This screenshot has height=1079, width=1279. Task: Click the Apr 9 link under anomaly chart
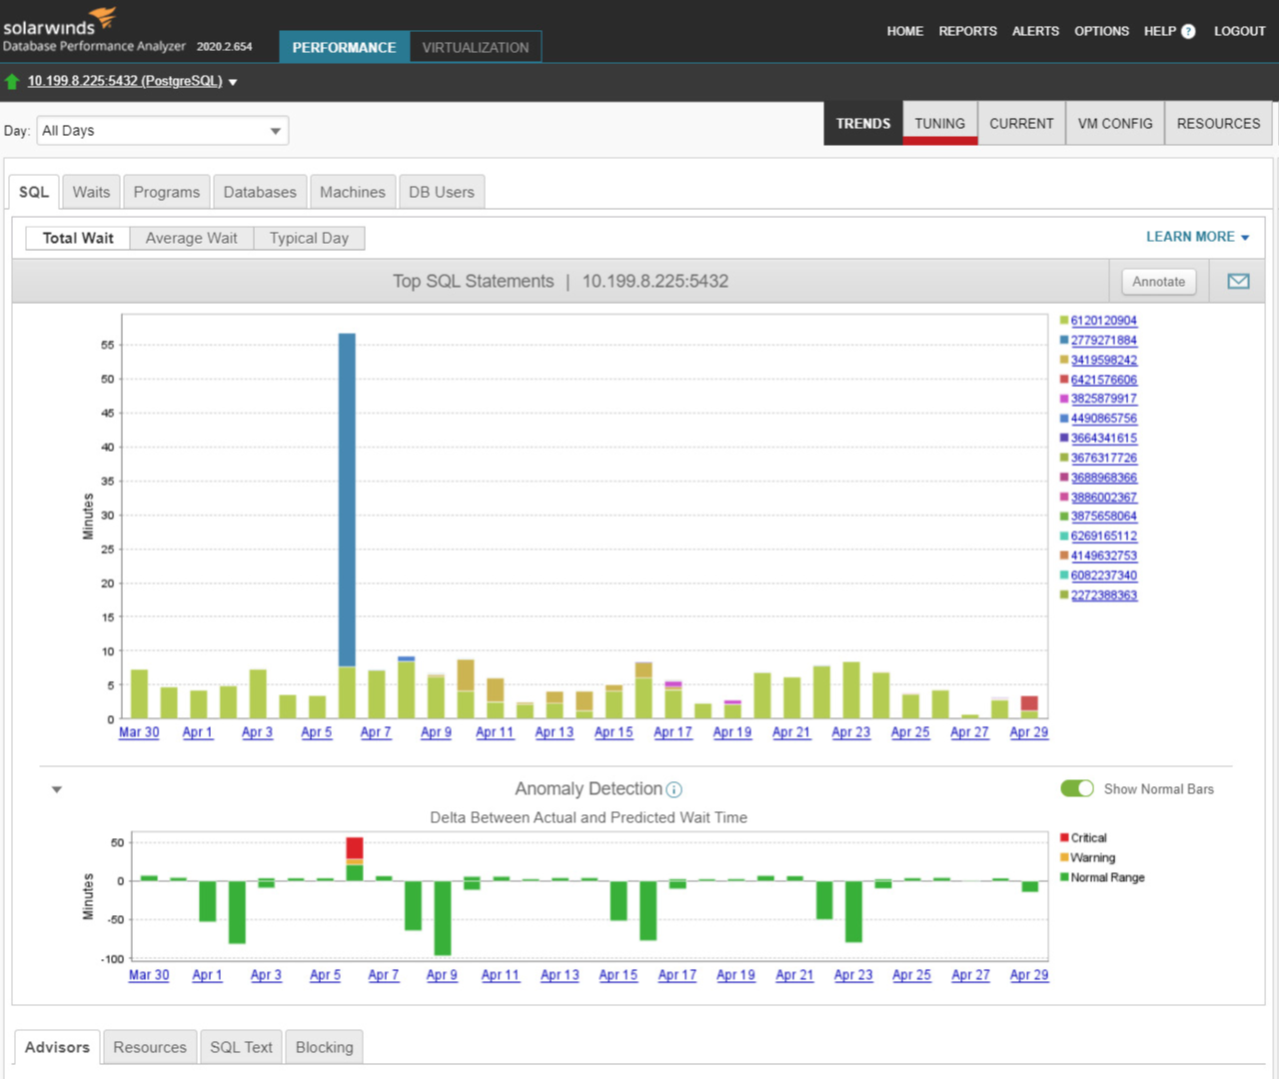pyautogui.click(x=442, y=975)
